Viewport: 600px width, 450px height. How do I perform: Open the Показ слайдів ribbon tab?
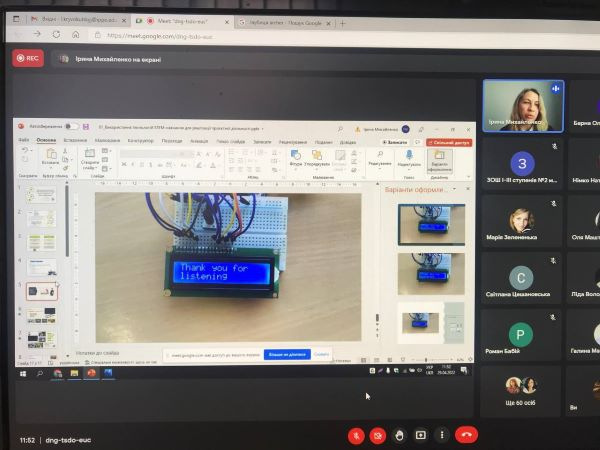tap(230, 142)
